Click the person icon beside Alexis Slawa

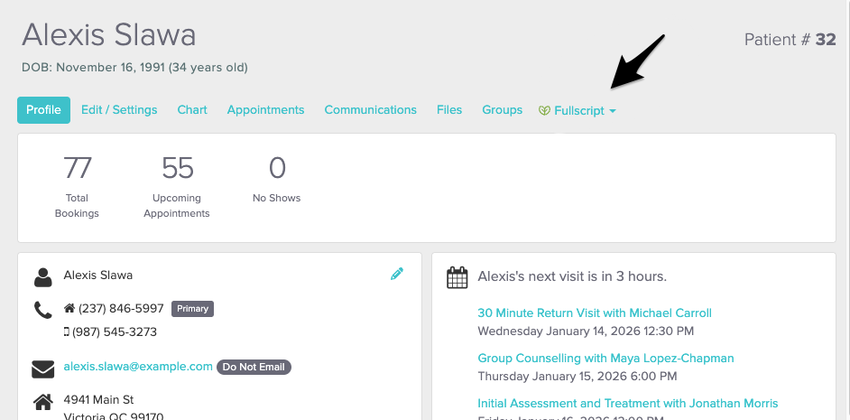tap(43, 276)
